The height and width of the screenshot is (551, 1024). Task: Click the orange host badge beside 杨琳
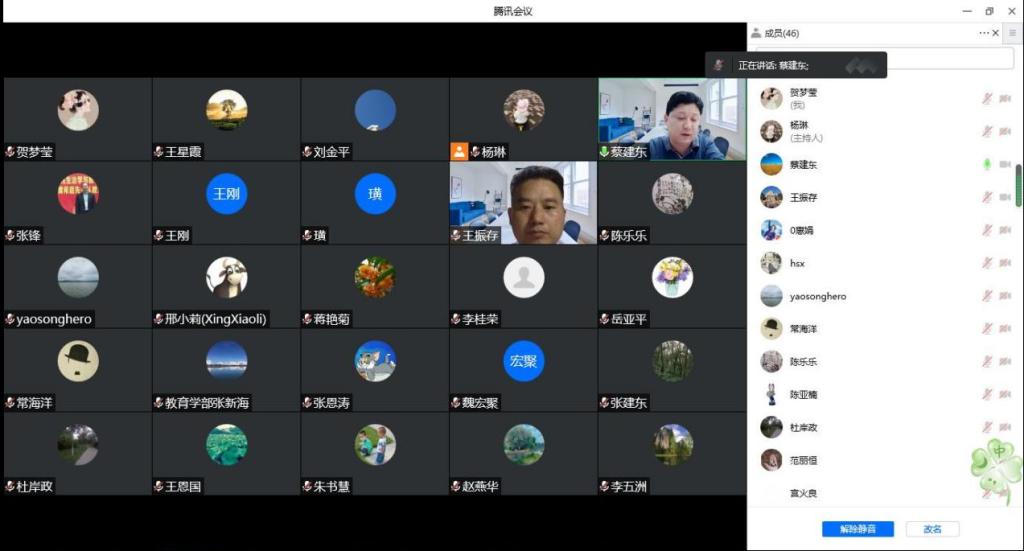tap(459, 152)
